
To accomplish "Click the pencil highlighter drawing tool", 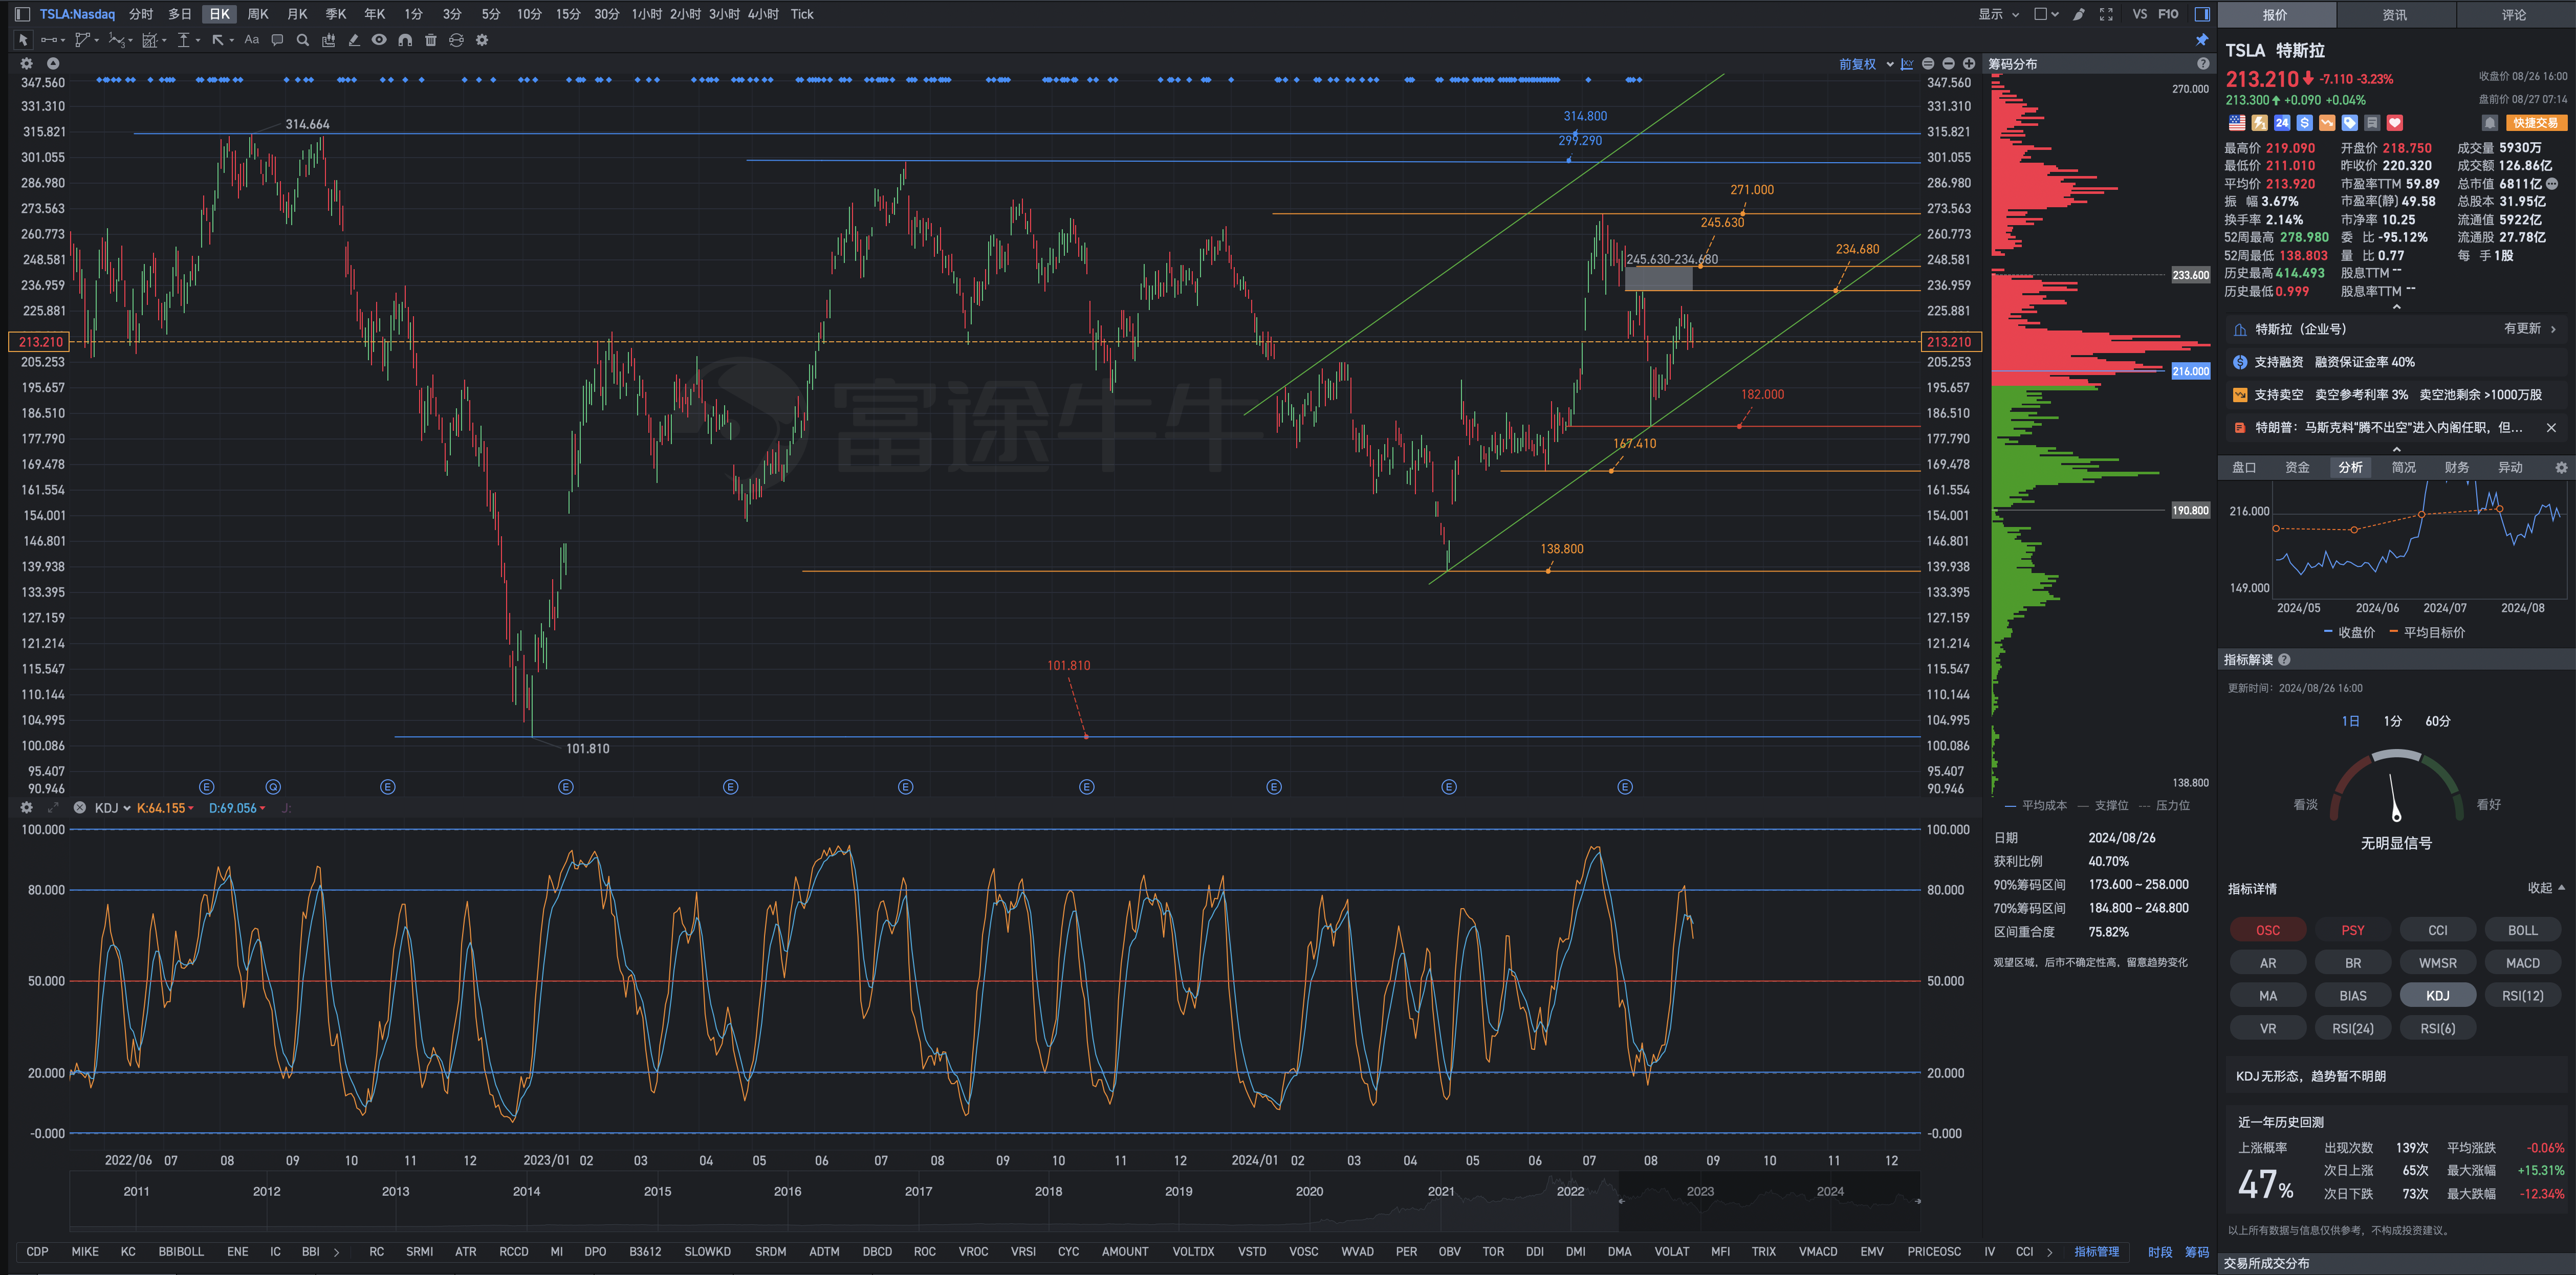I will (354, 40).
